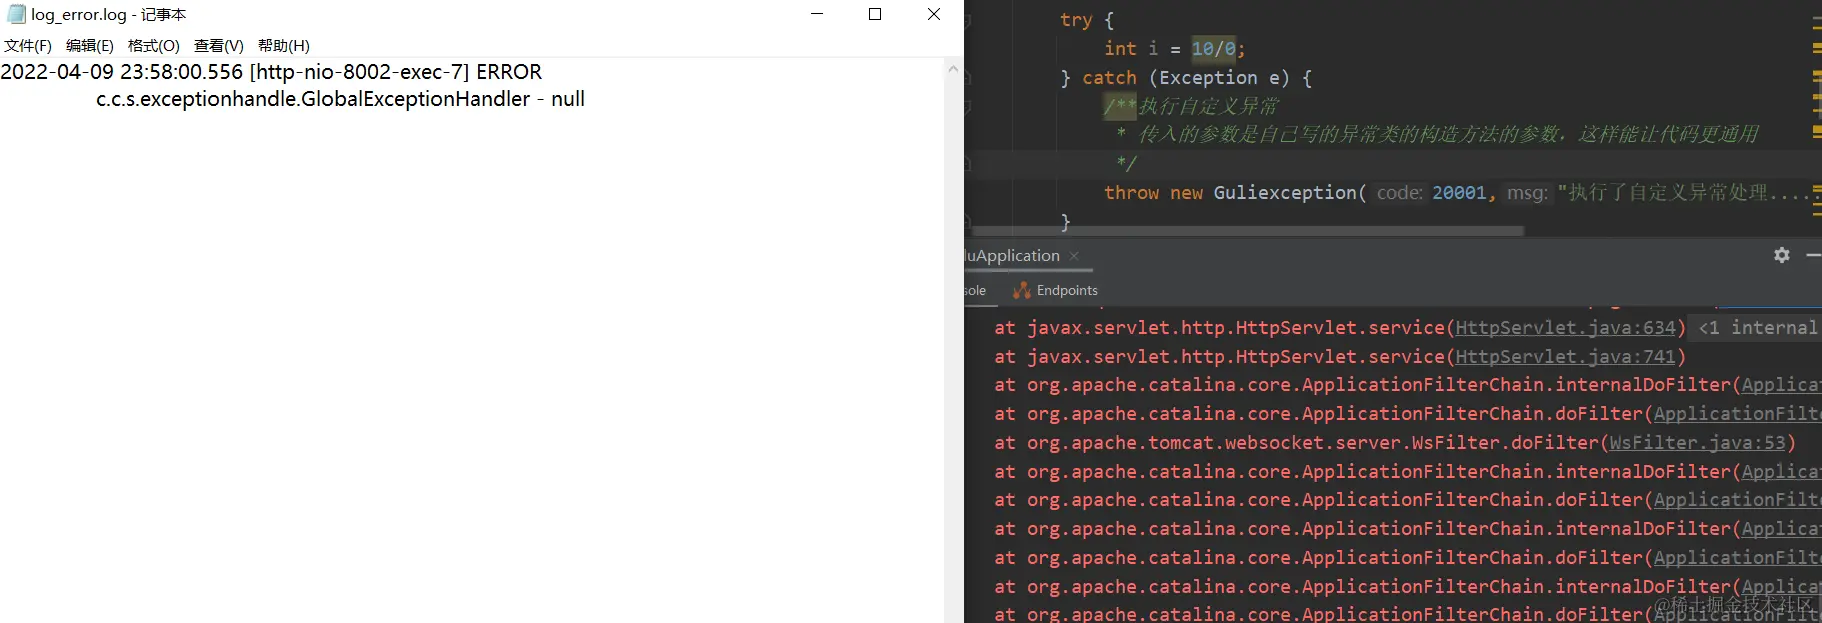The height and width of the screenshot is (623, 1822).
Task: Click the 20001 code argument value
Action: [1459, 193]
